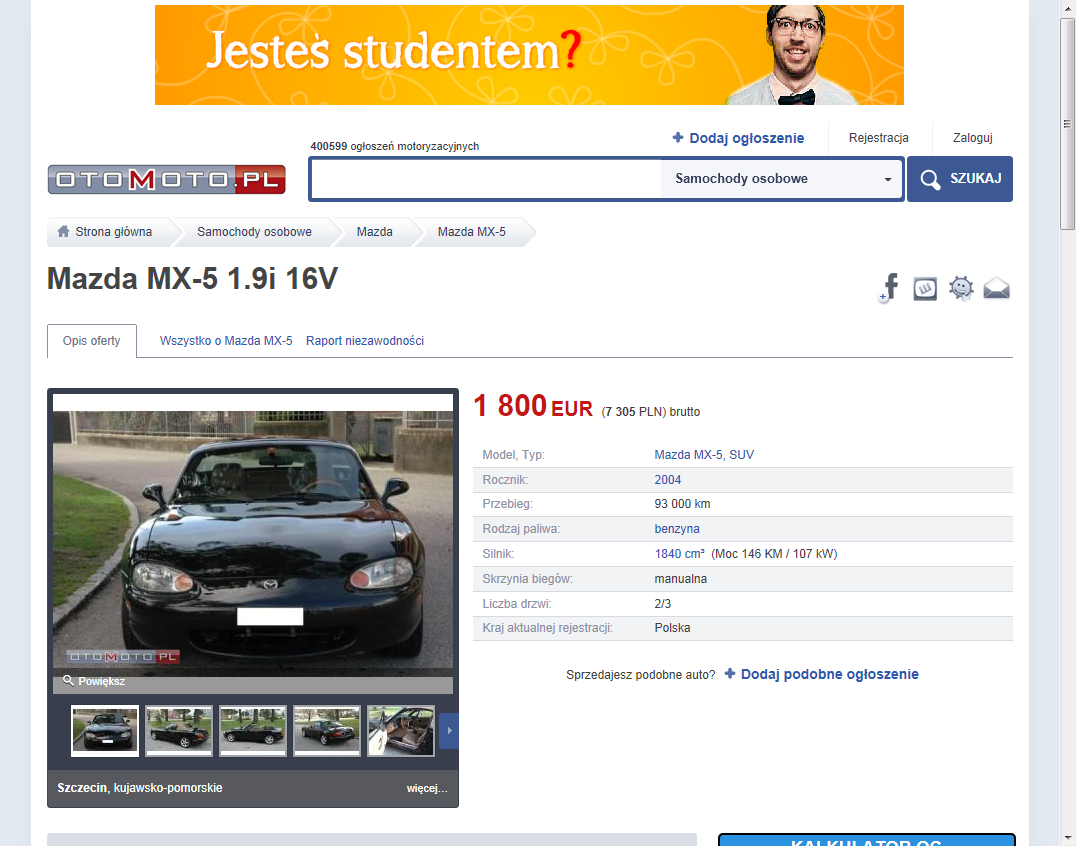Click the vertical scrollbar thumb

[1067, 124]
